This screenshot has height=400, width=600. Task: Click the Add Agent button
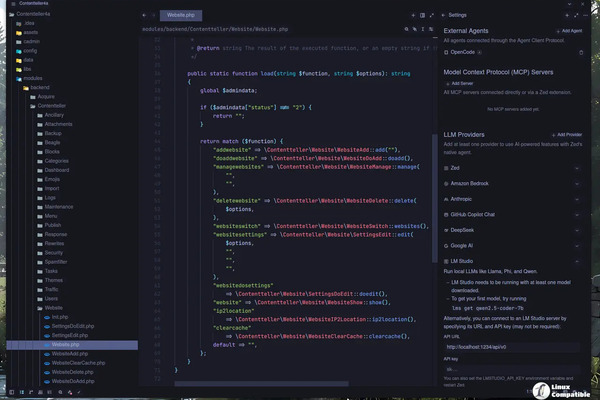[x=569, y=31]
